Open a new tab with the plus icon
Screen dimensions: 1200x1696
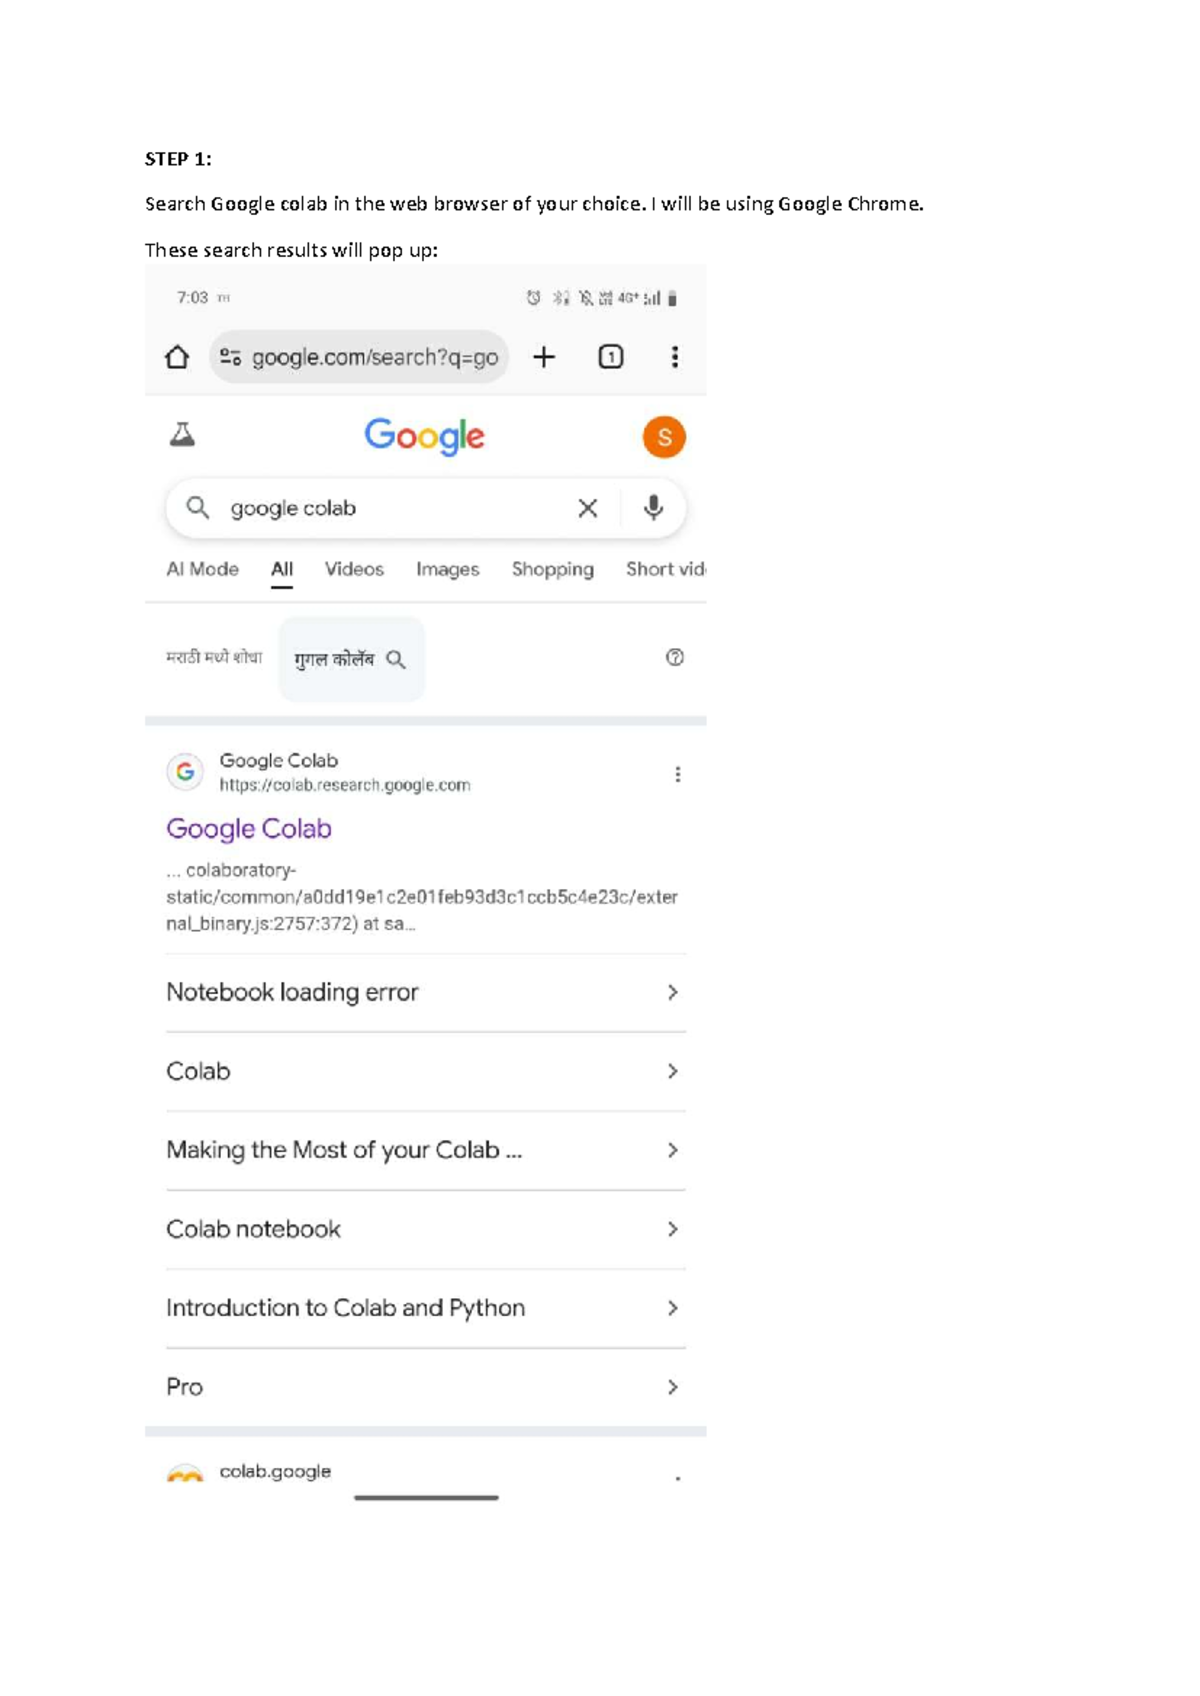[x=543, y=357]
